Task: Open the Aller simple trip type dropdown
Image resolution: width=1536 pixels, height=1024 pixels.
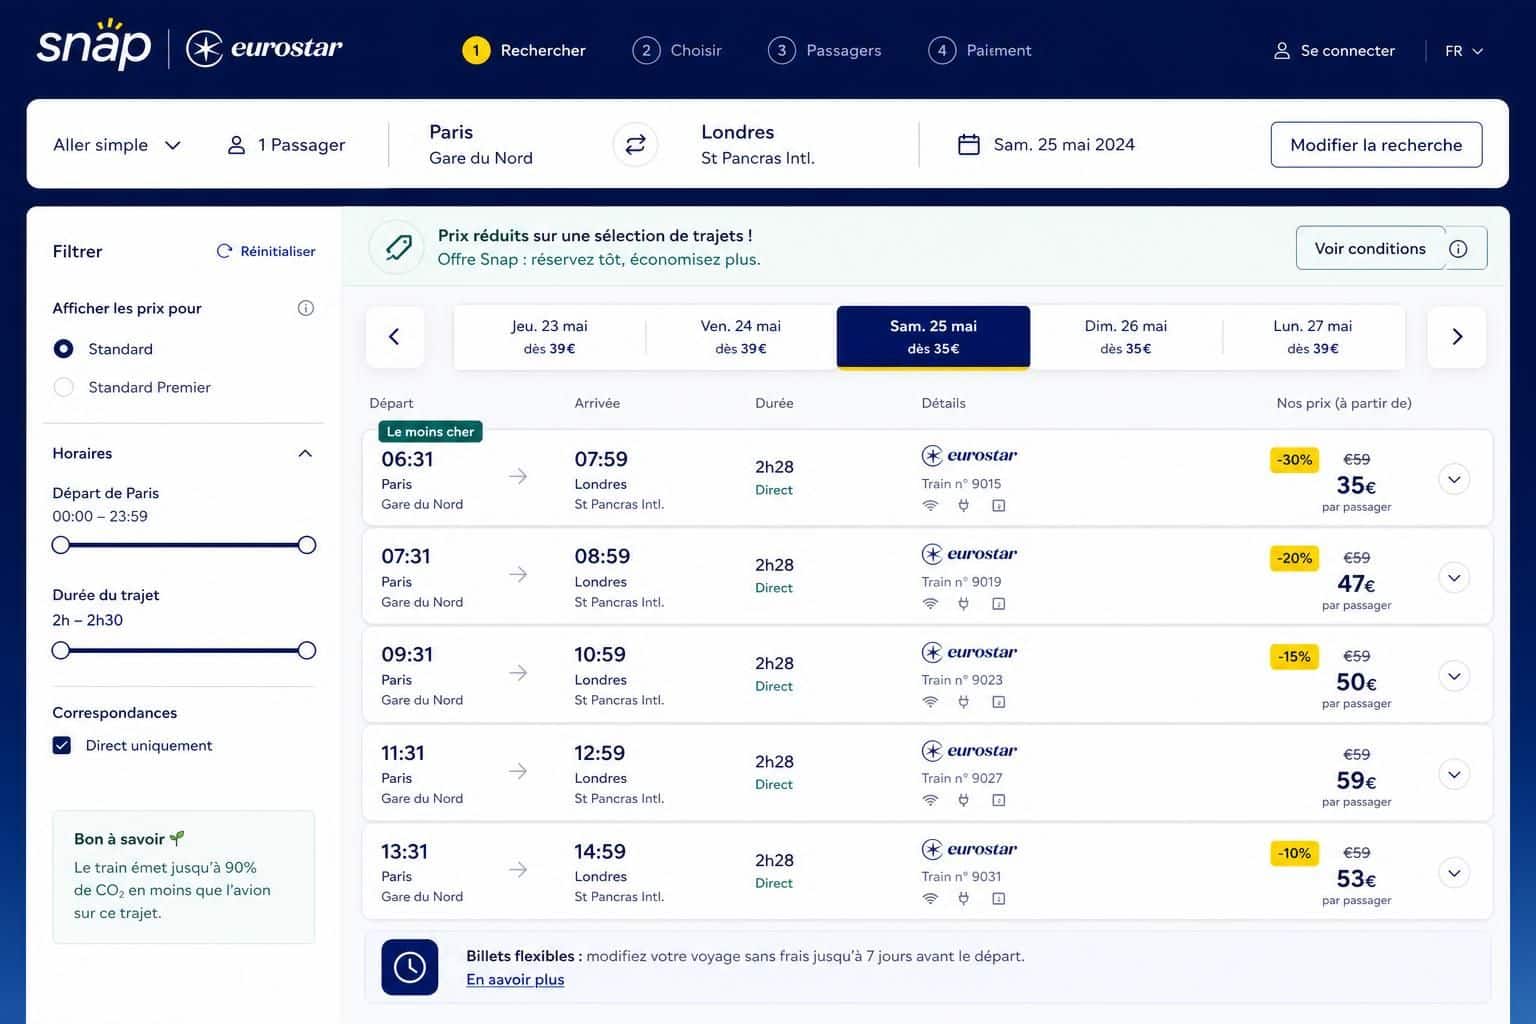Action: coord(117,145)
